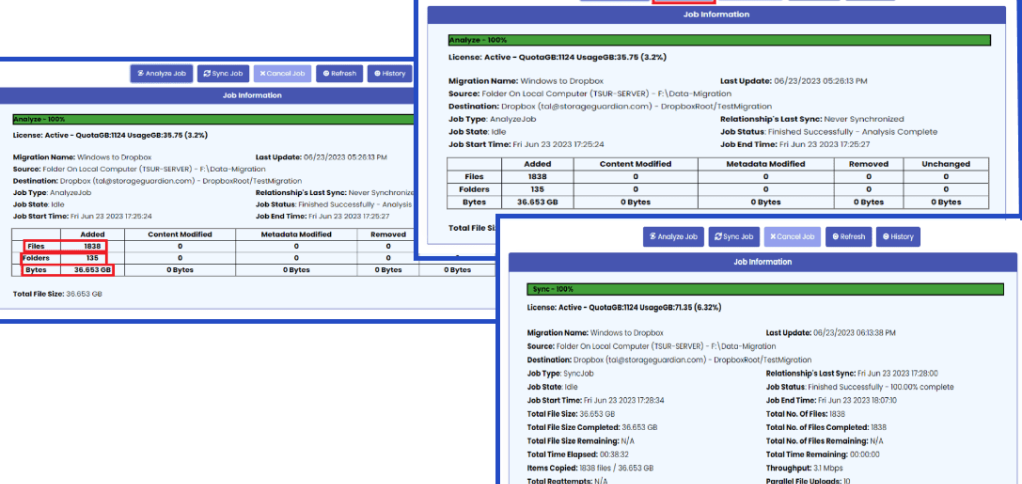
Task: Select the 135 Folders Added cell in top-right window
Action: coord(537,190)
